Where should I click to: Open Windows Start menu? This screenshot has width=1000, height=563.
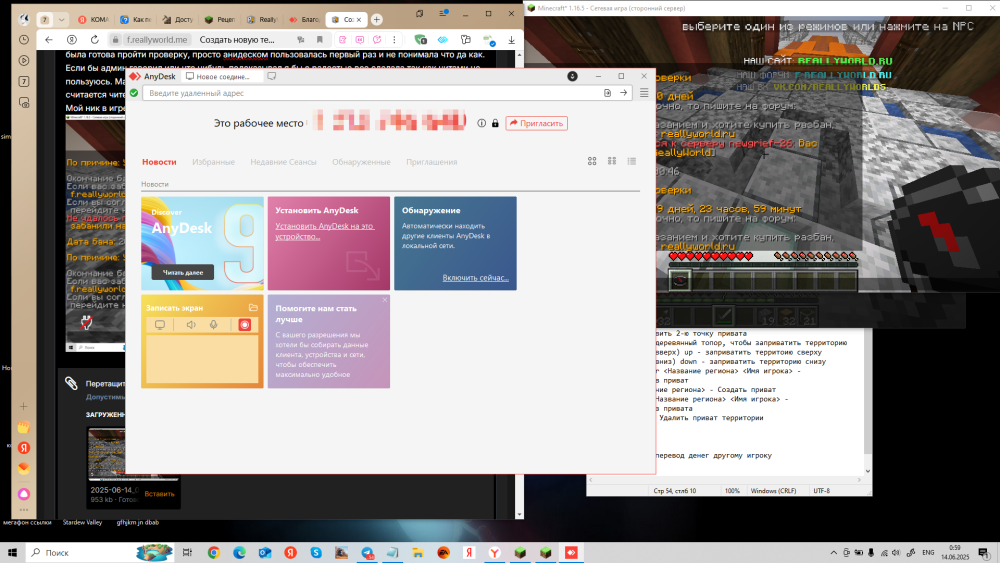[x=11, y=552]
